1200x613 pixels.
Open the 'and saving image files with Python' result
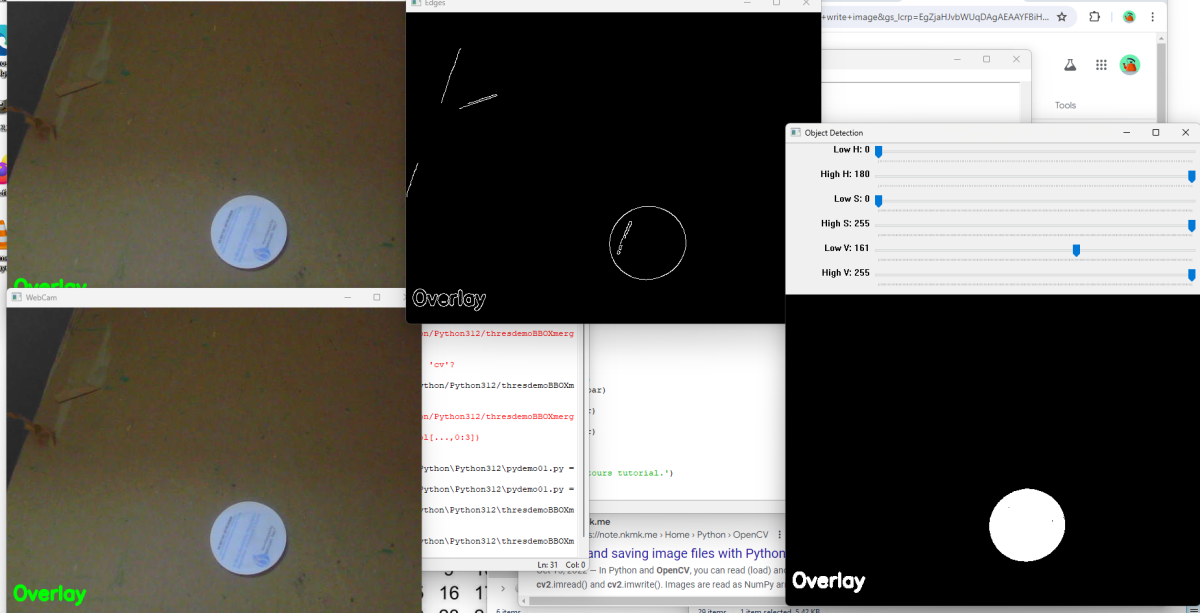[x=686, y=553]
